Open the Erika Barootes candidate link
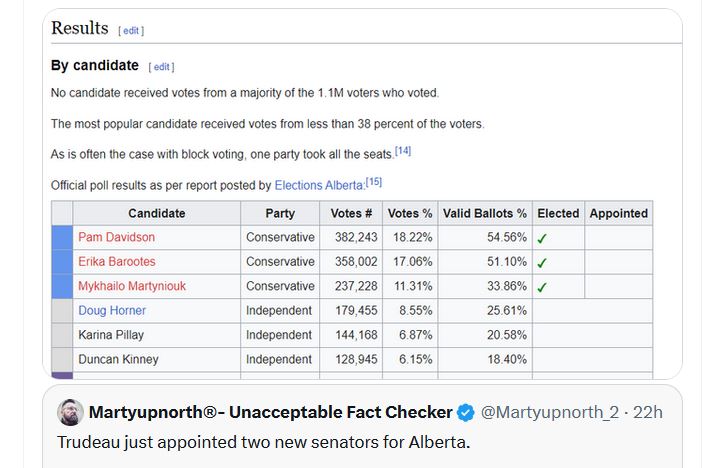720x468 pixels. click(x=117, y=262)
